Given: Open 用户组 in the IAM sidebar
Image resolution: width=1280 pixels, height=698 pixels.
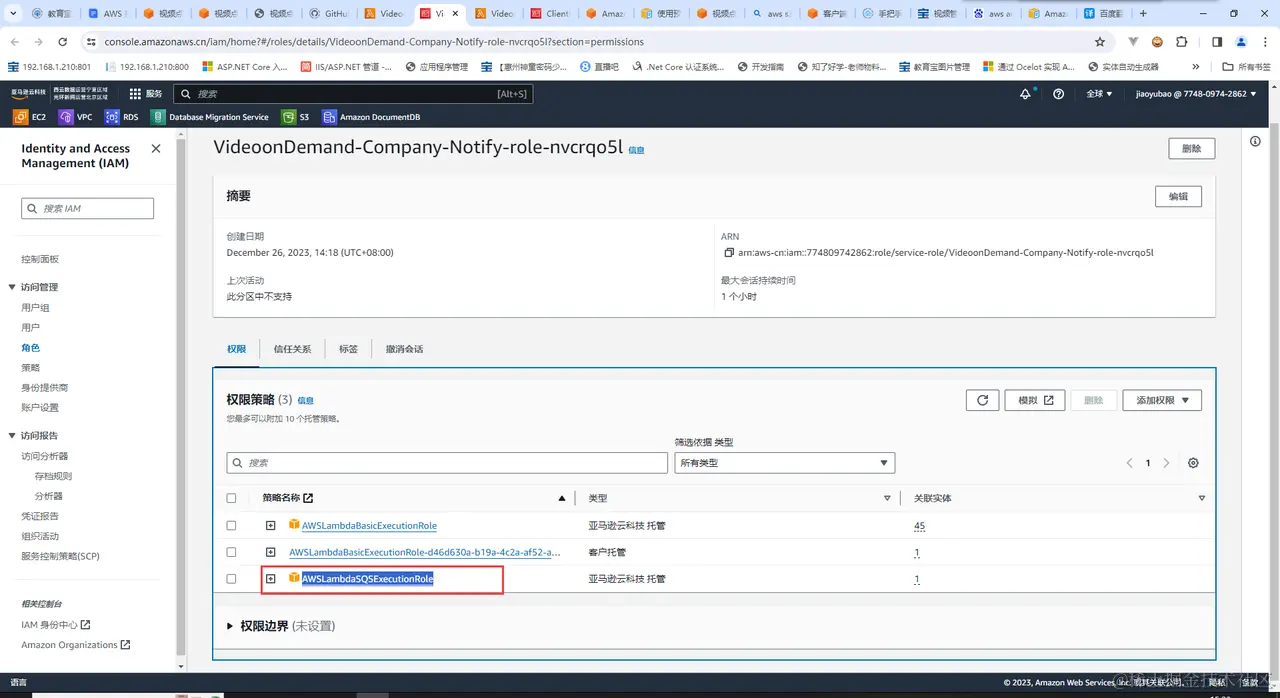Looking at the screenshot, I should tap(36, 307).
